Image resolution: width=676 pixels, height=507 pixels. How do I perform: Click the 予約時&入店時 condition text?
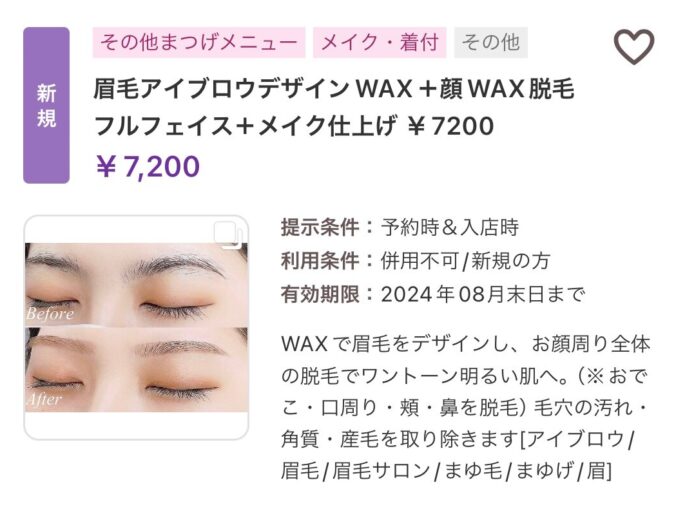pos(450,227)
